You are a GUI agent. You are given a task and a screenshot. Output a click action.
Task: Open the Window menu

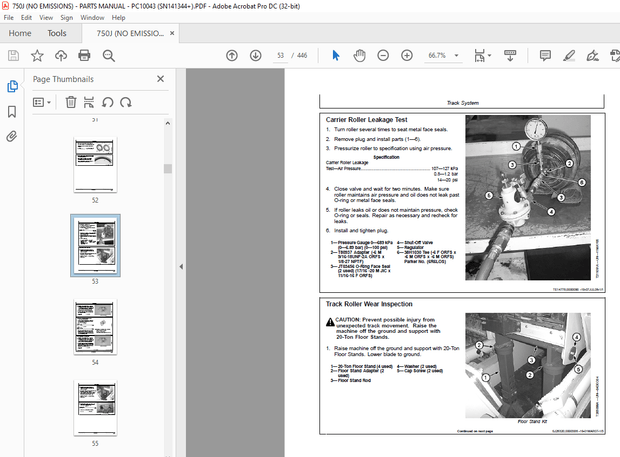(92, 17)
